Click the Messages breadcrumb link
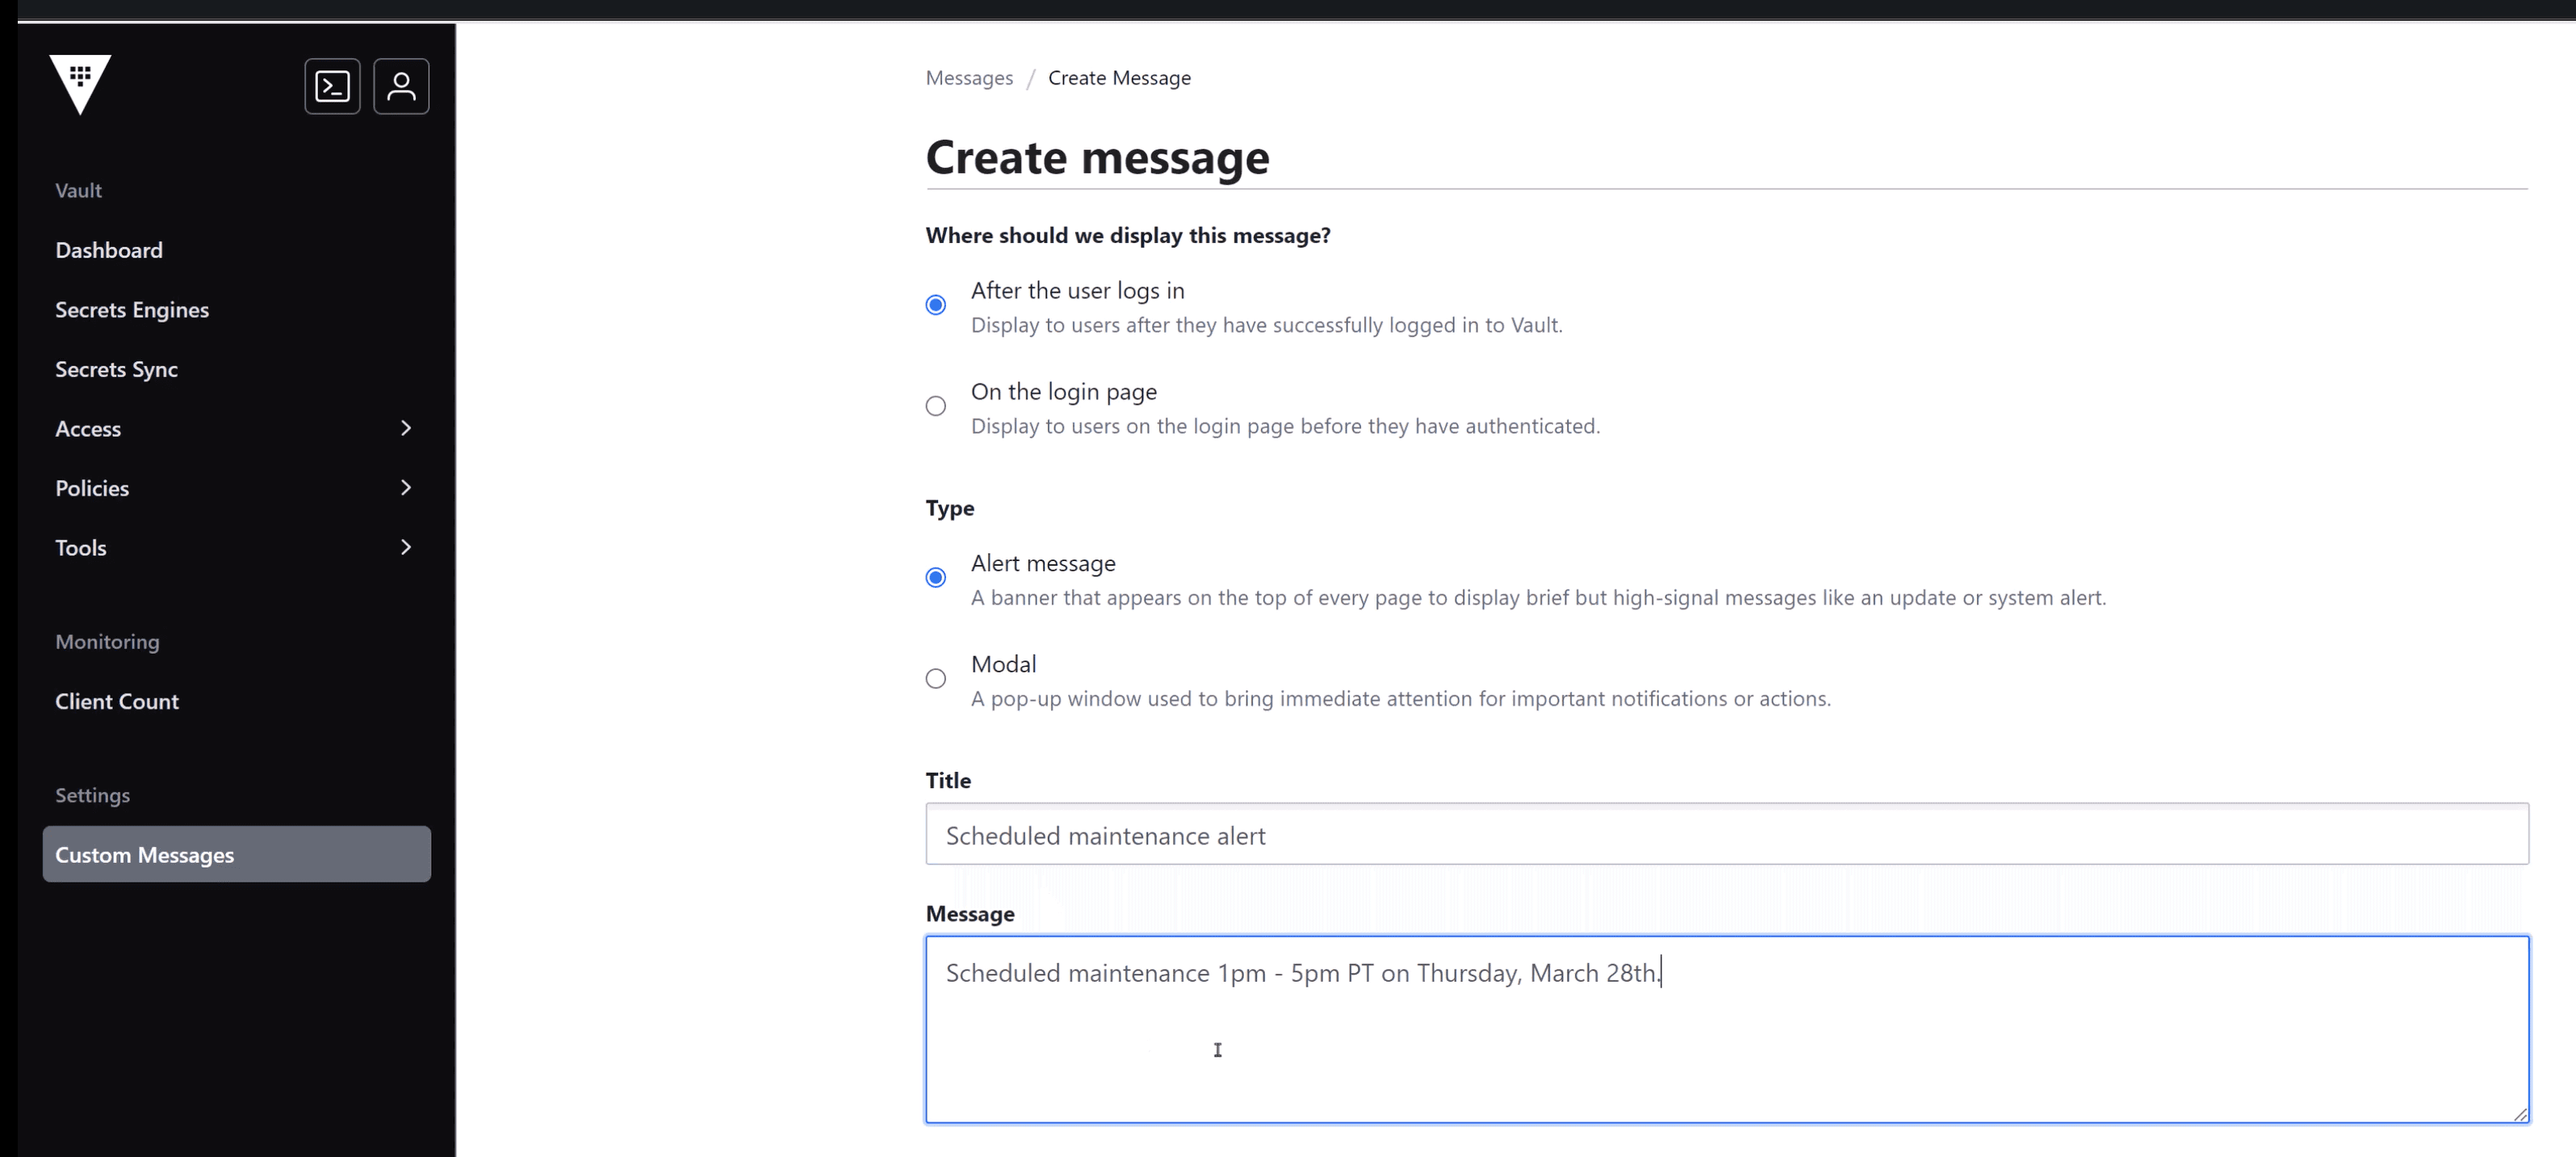2576x1157 pixels. (968, 78)
